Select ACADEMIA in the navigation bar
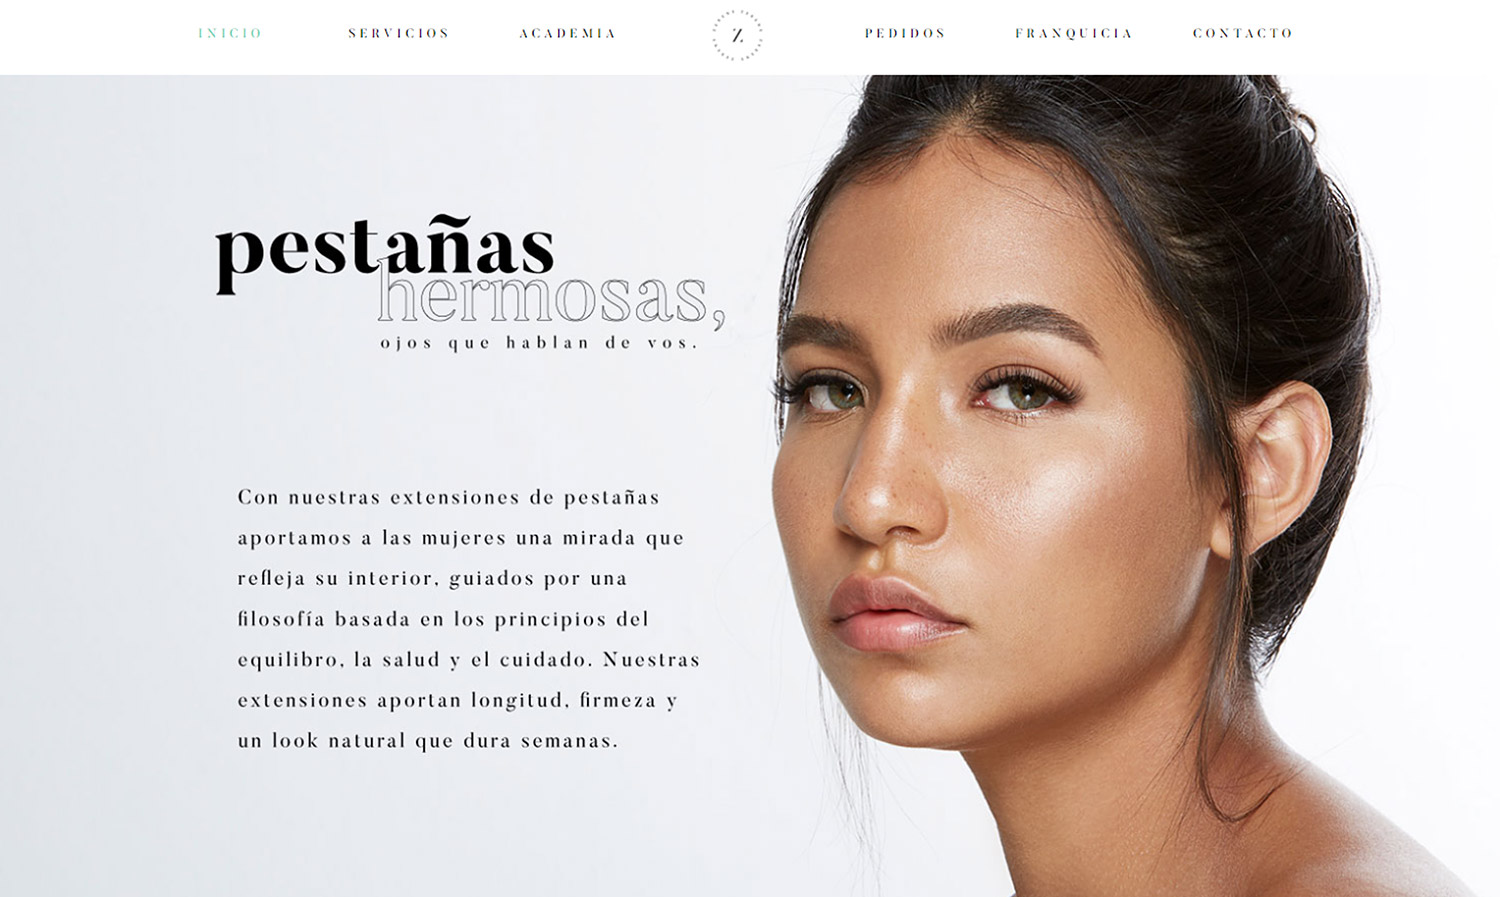1500x897 pixels. pyautogui.click(x=568, y=33)
